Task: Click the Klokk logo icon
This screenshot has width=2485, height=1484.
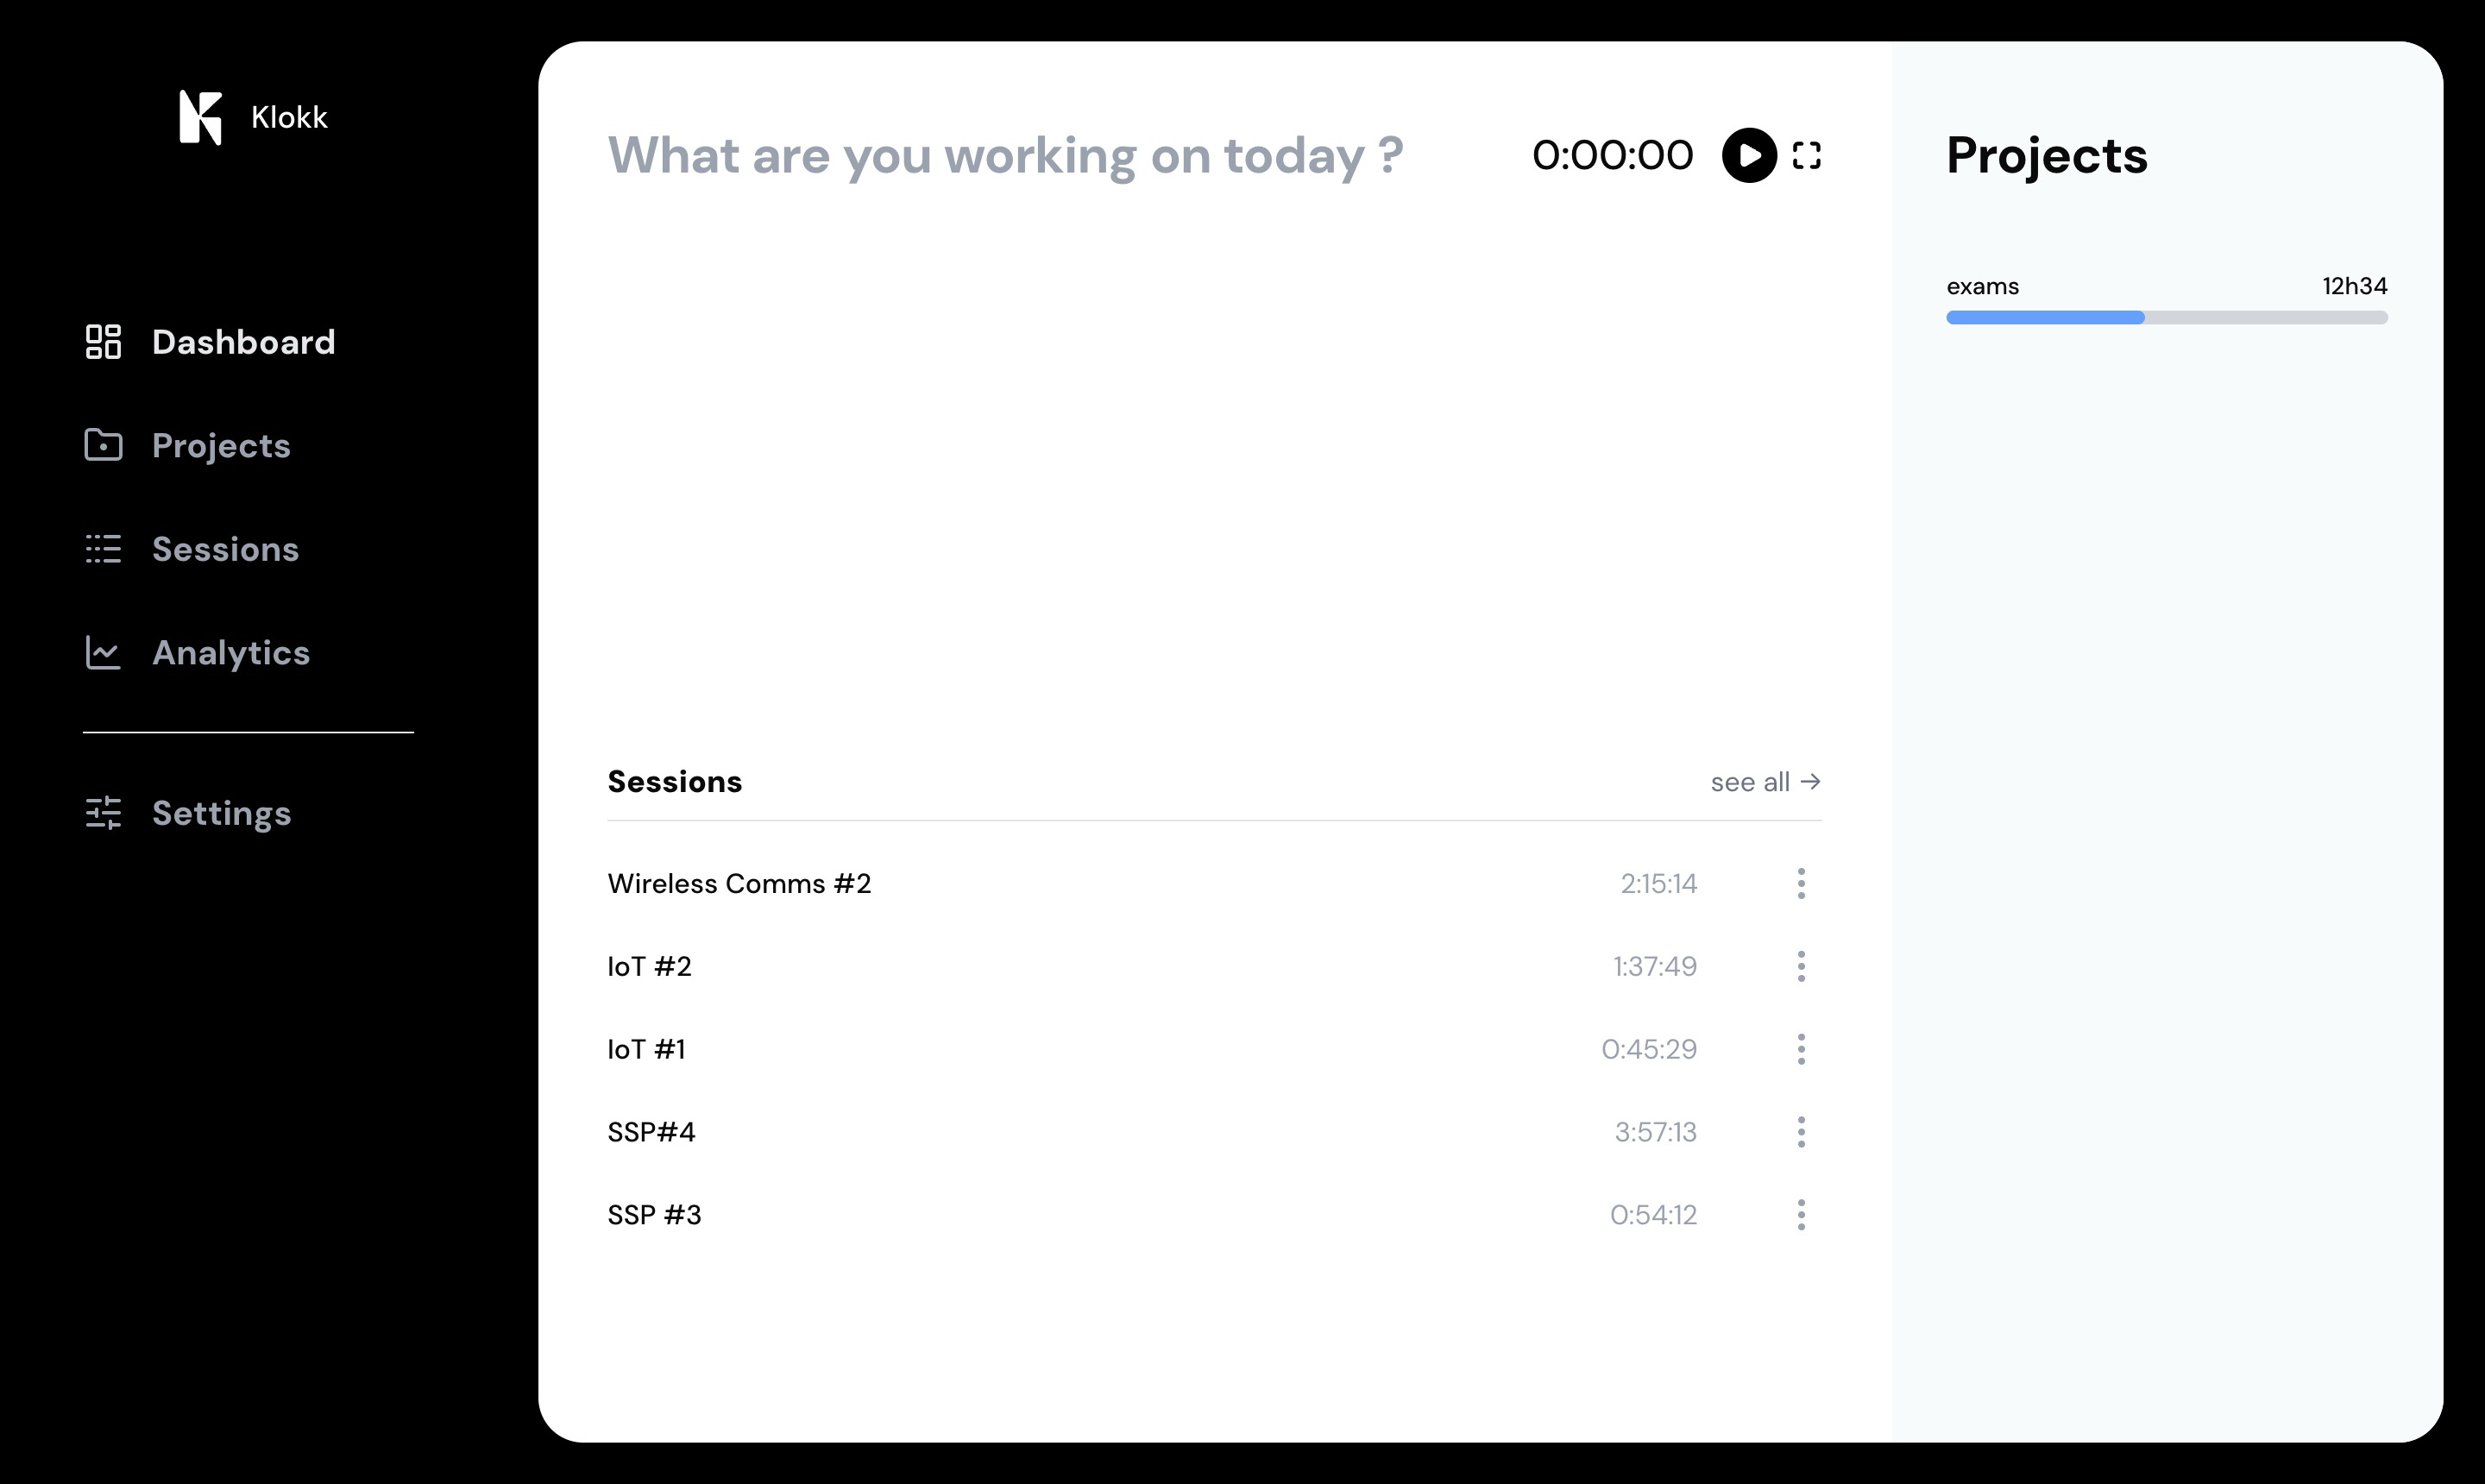Action: (200, 117)
